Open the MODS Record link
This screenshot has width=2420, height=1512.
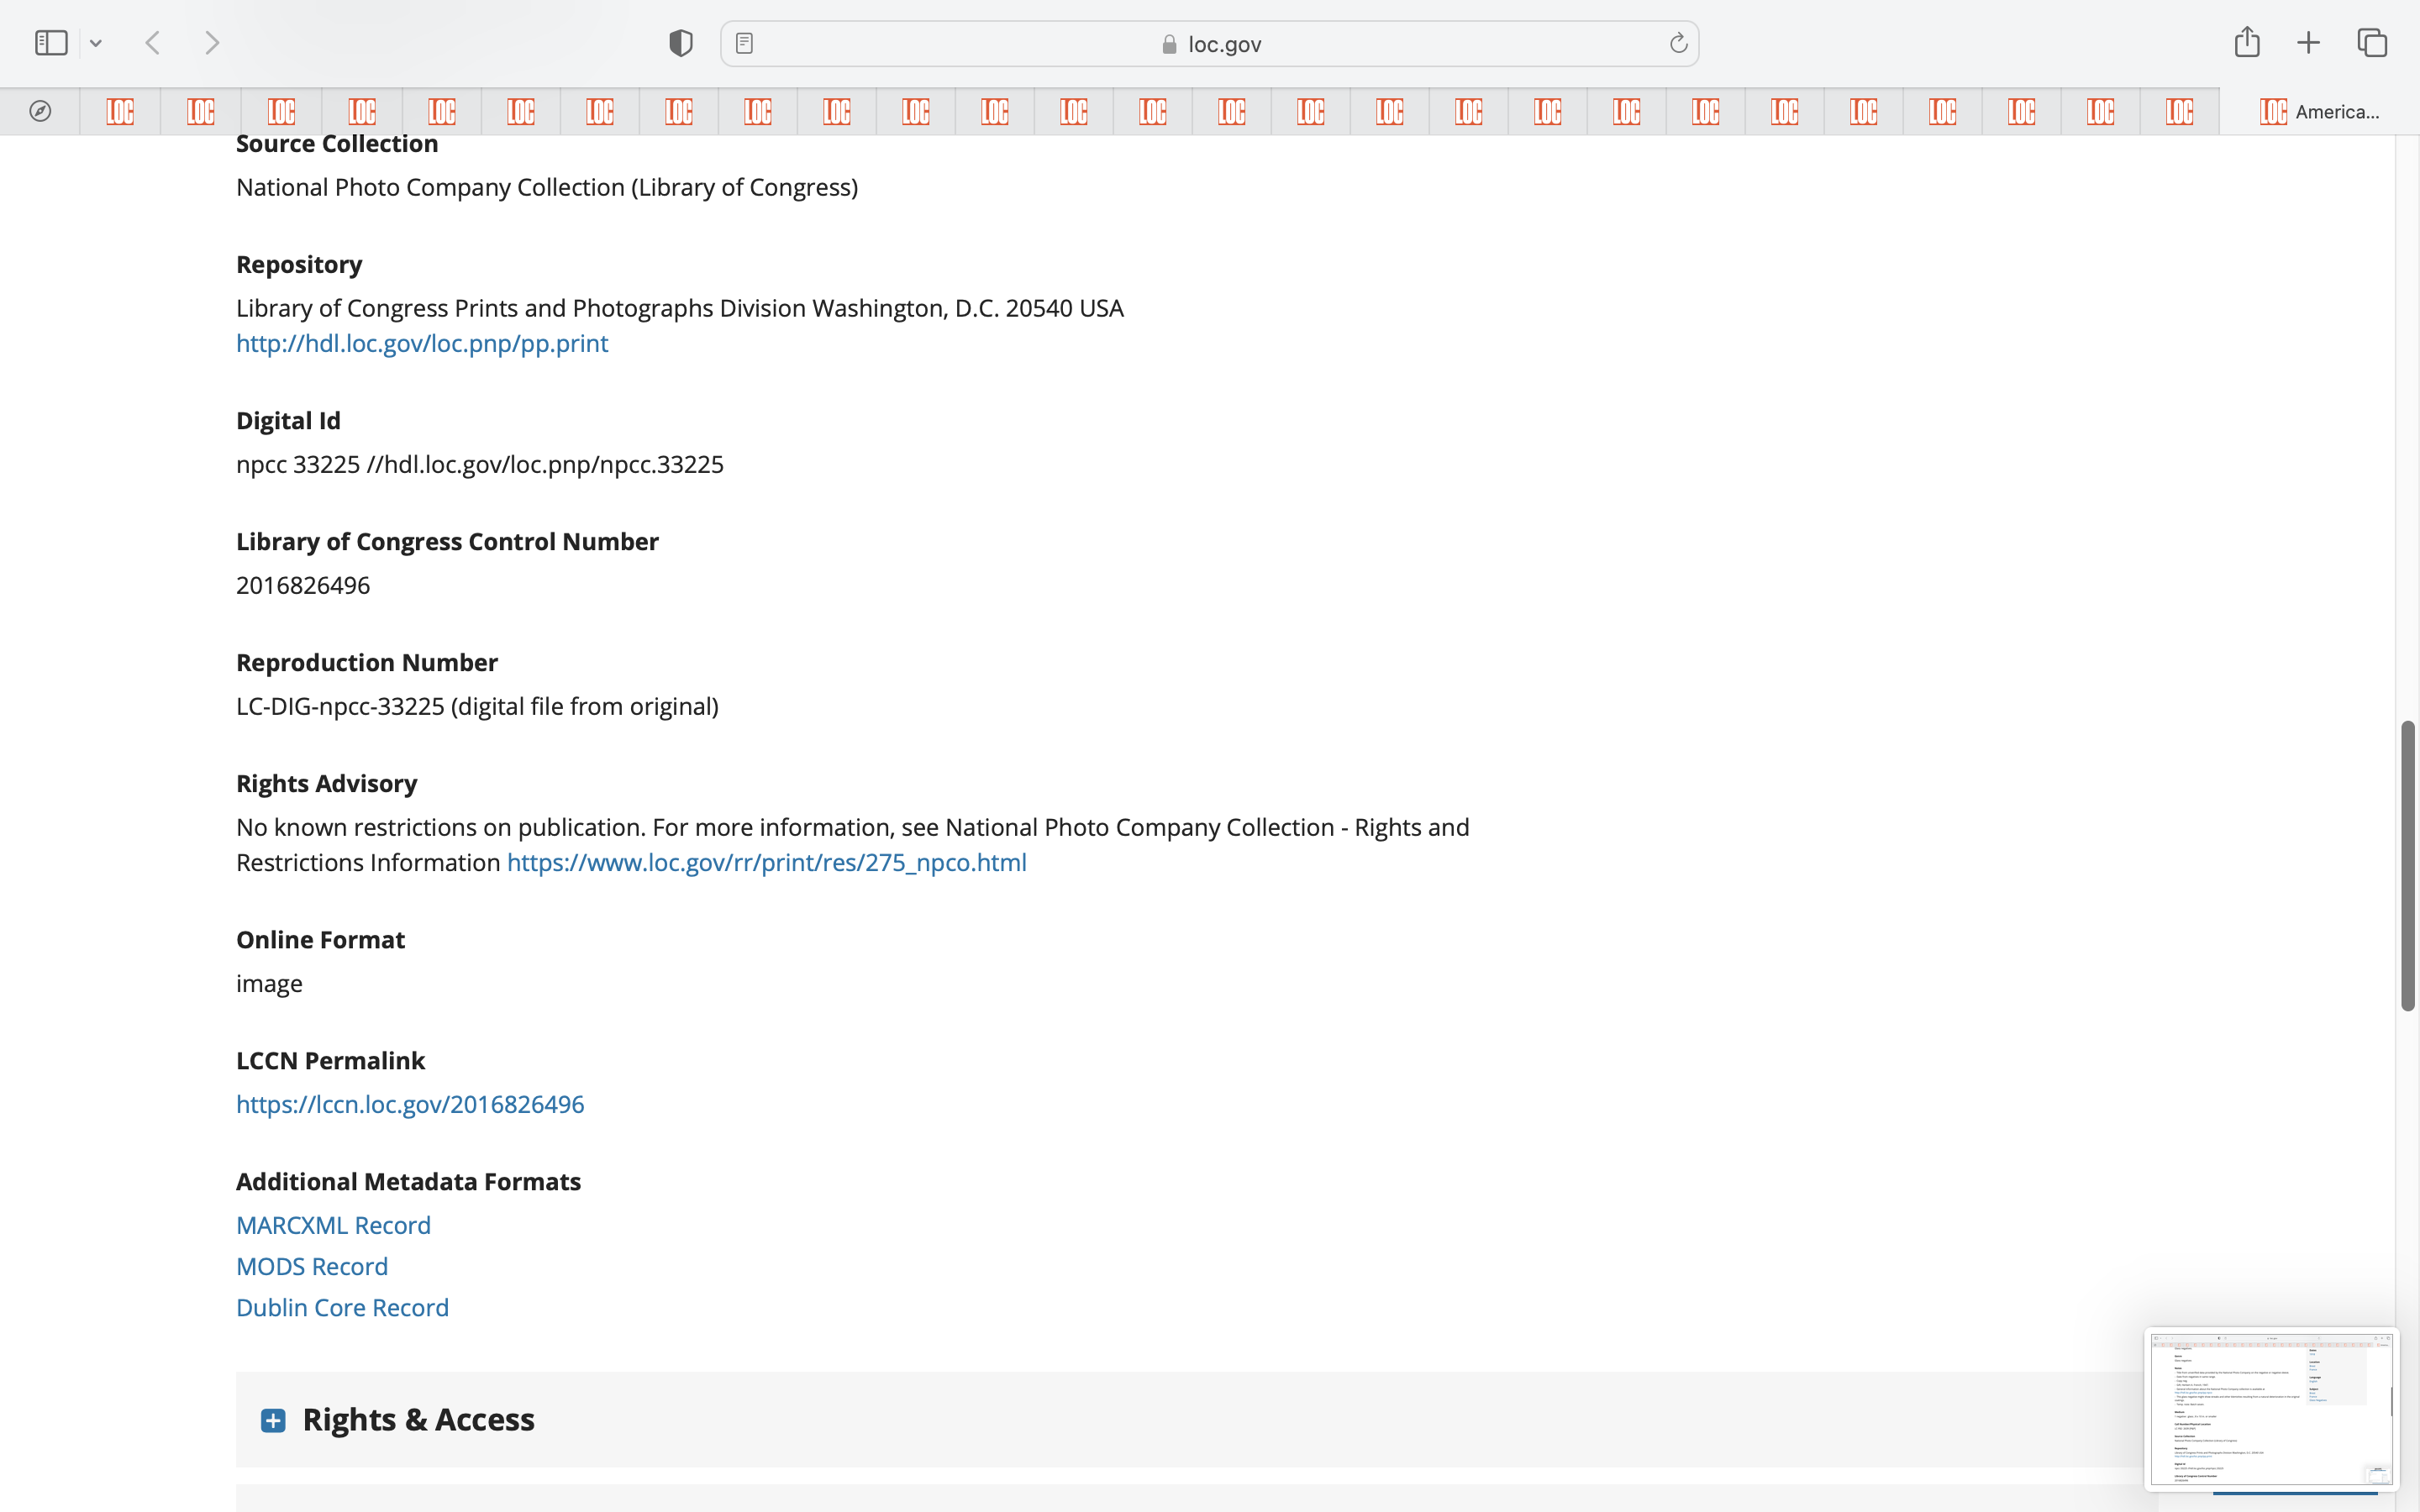coord(312,1266)
